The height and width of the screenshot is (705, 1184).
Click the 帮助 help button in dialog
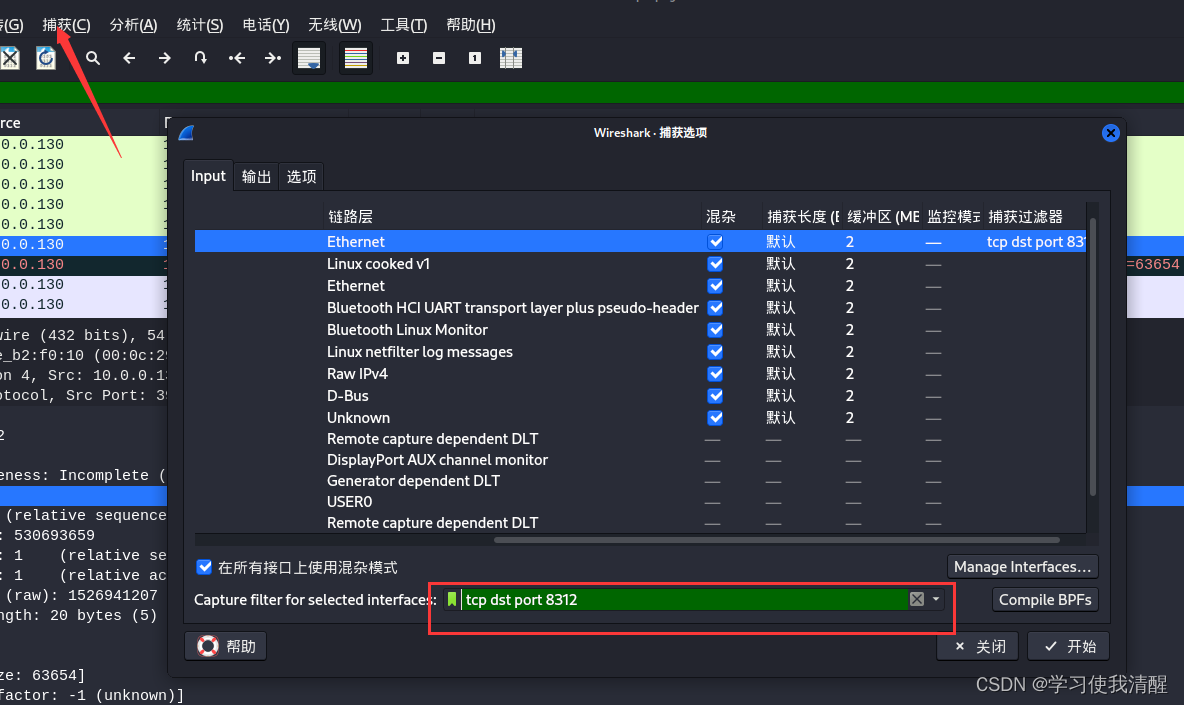(226, 646)
